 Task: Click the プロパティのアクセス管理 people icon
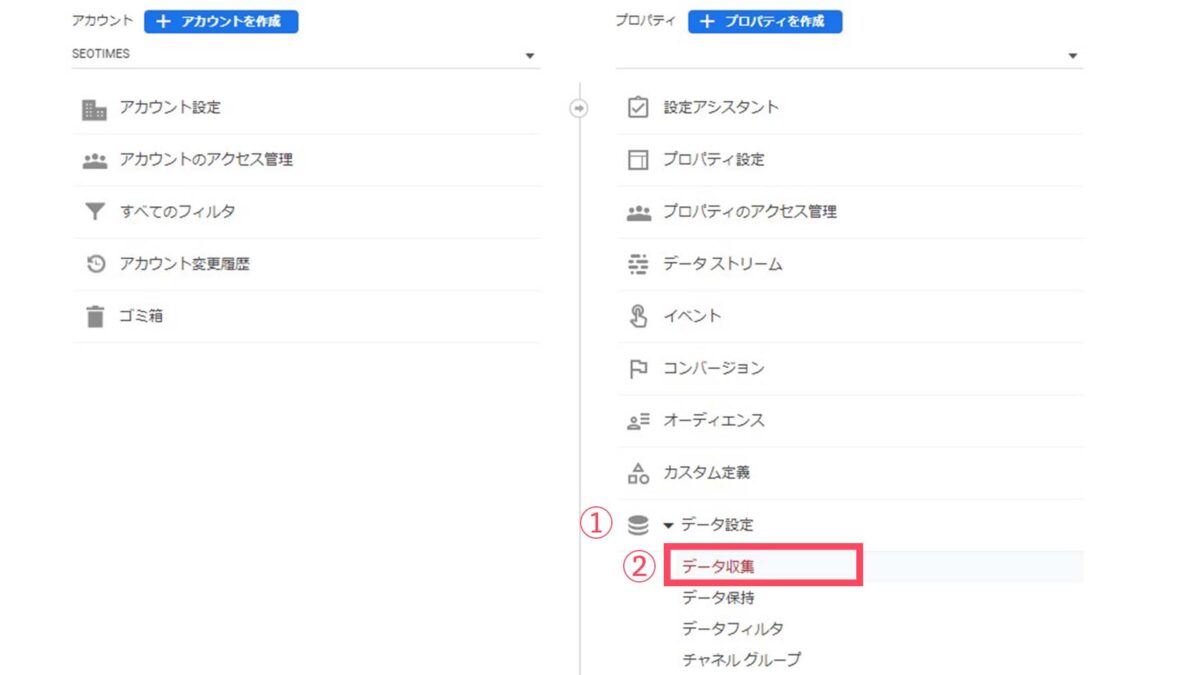pos(637,212)
